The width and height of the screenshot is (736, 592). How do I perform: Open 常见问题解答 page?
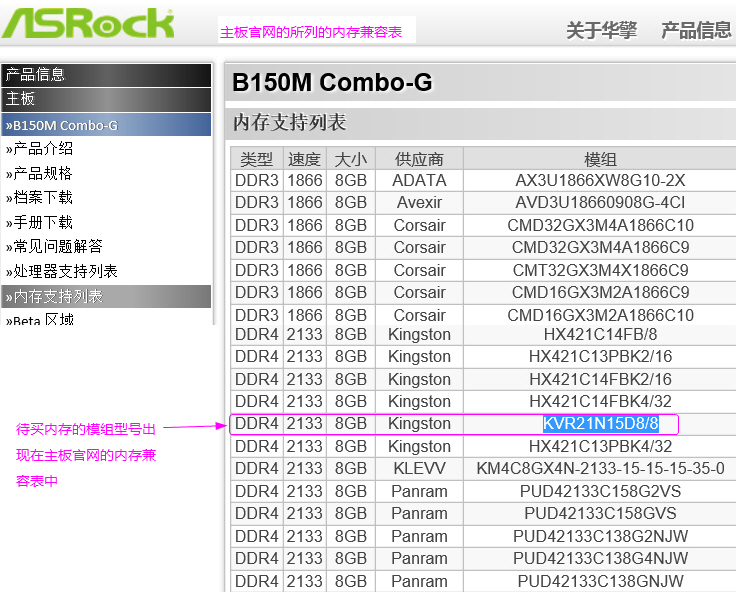click(54, 246)
